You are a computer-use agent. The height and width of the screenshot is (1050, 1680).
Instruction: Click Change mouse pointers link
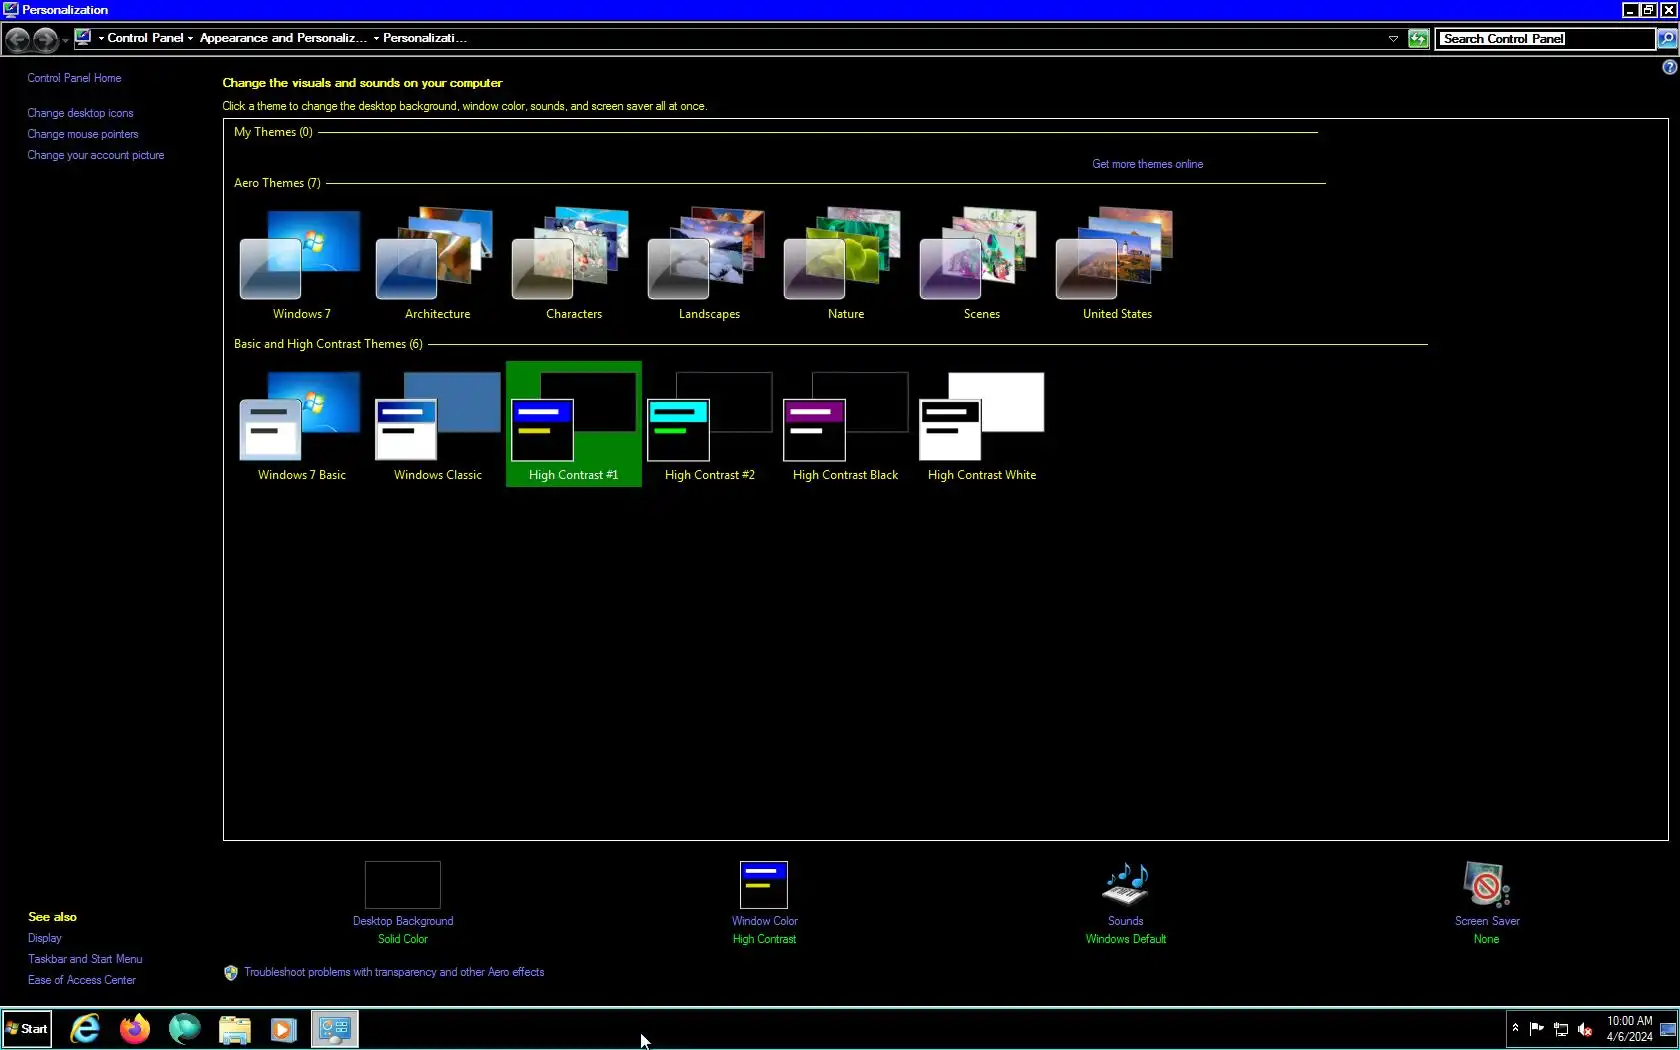(x=83, y=134)
